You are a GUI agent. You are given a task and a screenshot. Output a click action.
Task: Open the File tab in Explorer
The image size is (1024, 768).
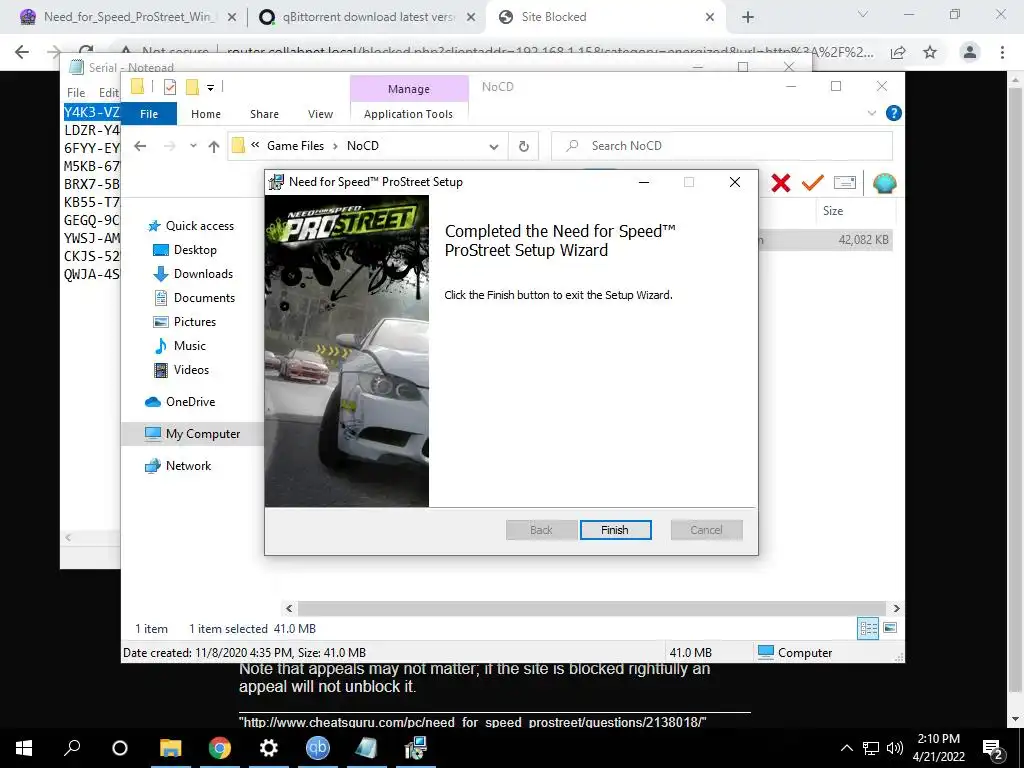[149, 114]
